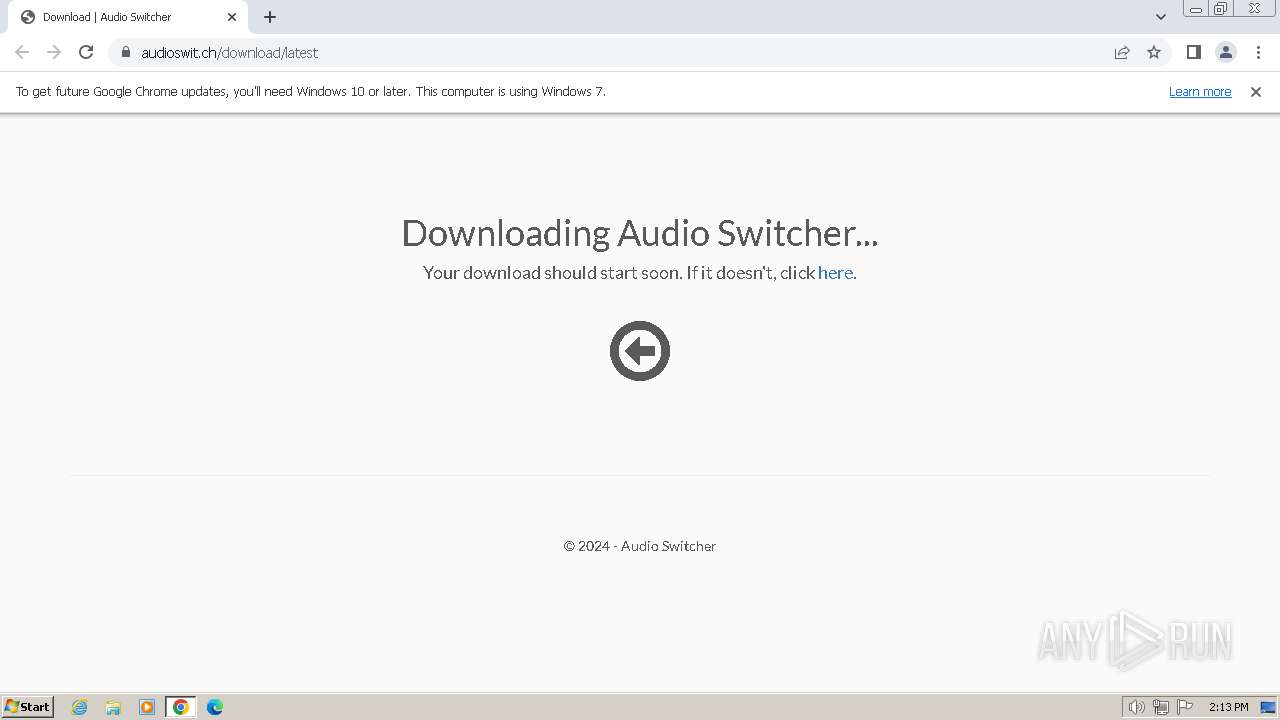Click the '© 2024 - Audio Switcher' footer text
1280x720 pixels.
coord(640,546)
